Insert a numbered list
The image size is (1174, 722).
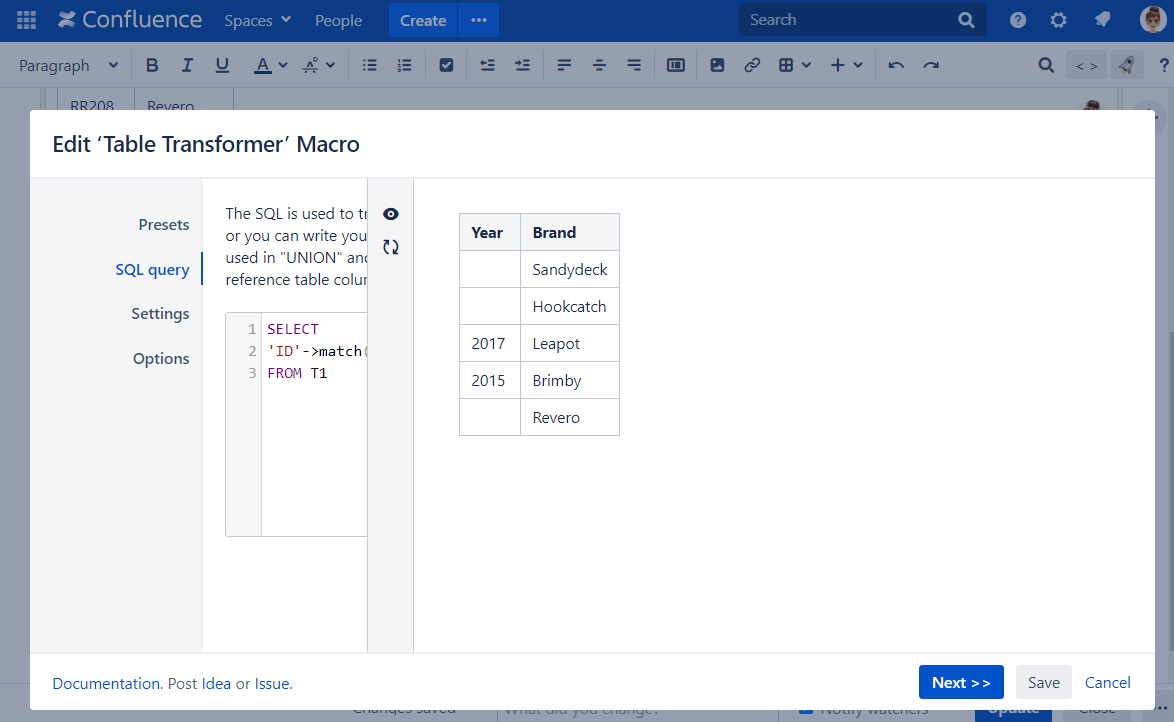click(404, 65)
